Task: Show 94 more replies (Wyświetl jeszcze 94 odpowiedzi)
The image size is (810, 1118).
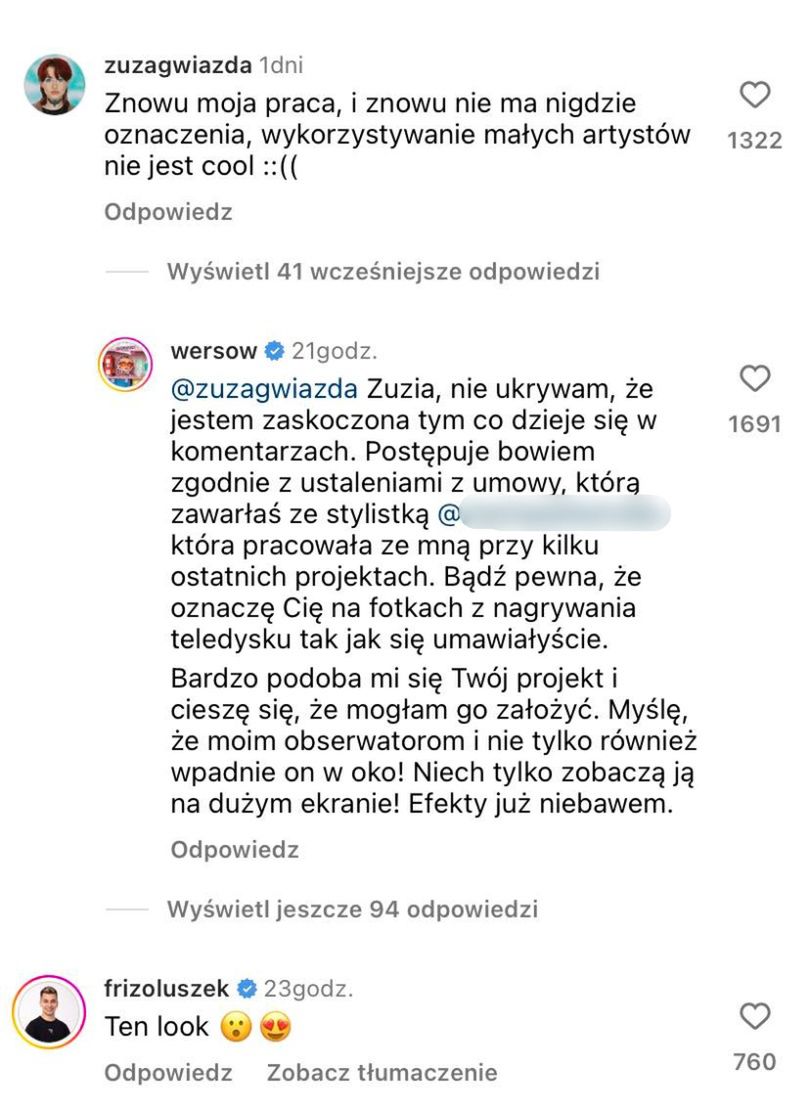Action: click(352, 909)
